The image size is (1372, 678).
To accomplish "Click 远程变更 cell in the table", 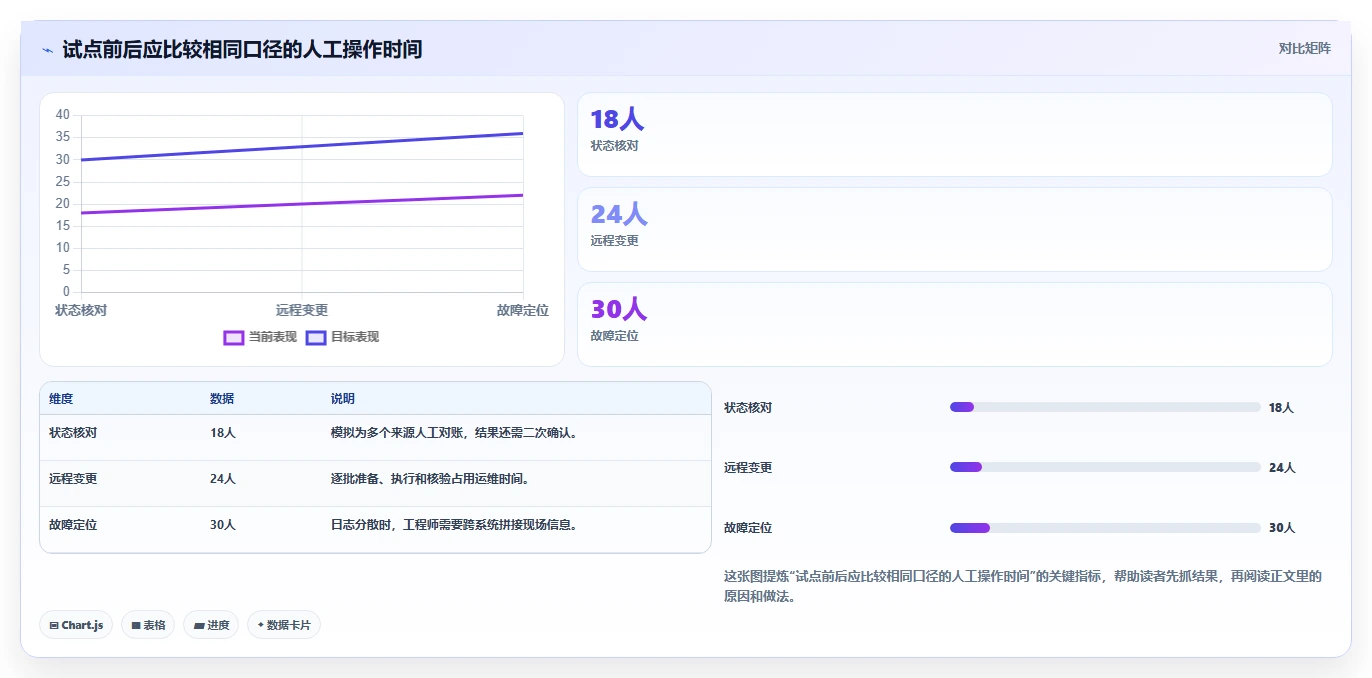I will 73,479.
